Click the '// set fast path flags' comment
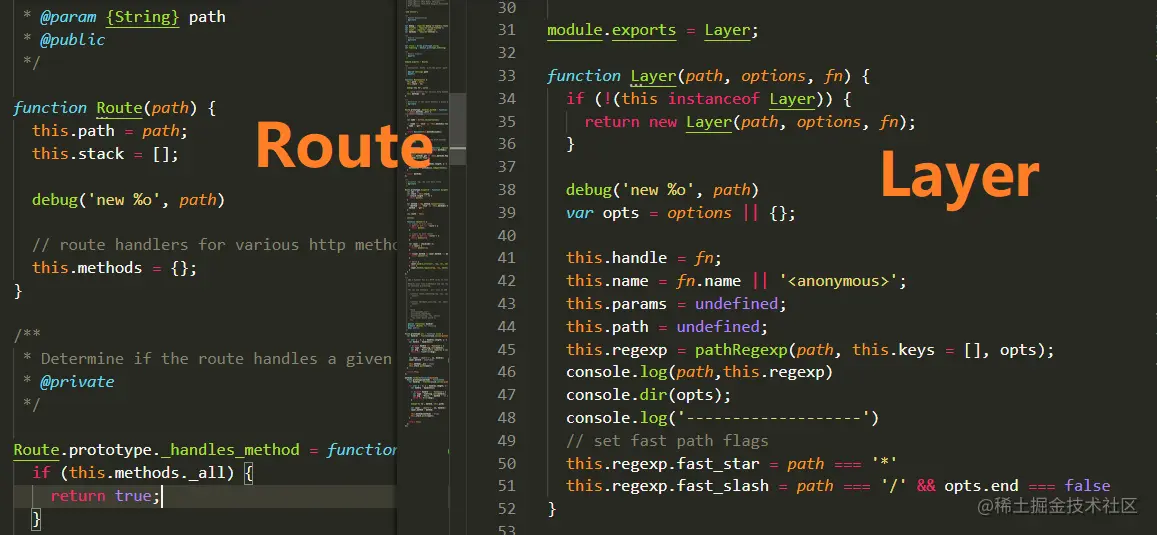This screenshot has height=535, width=1157. point(667,441)
